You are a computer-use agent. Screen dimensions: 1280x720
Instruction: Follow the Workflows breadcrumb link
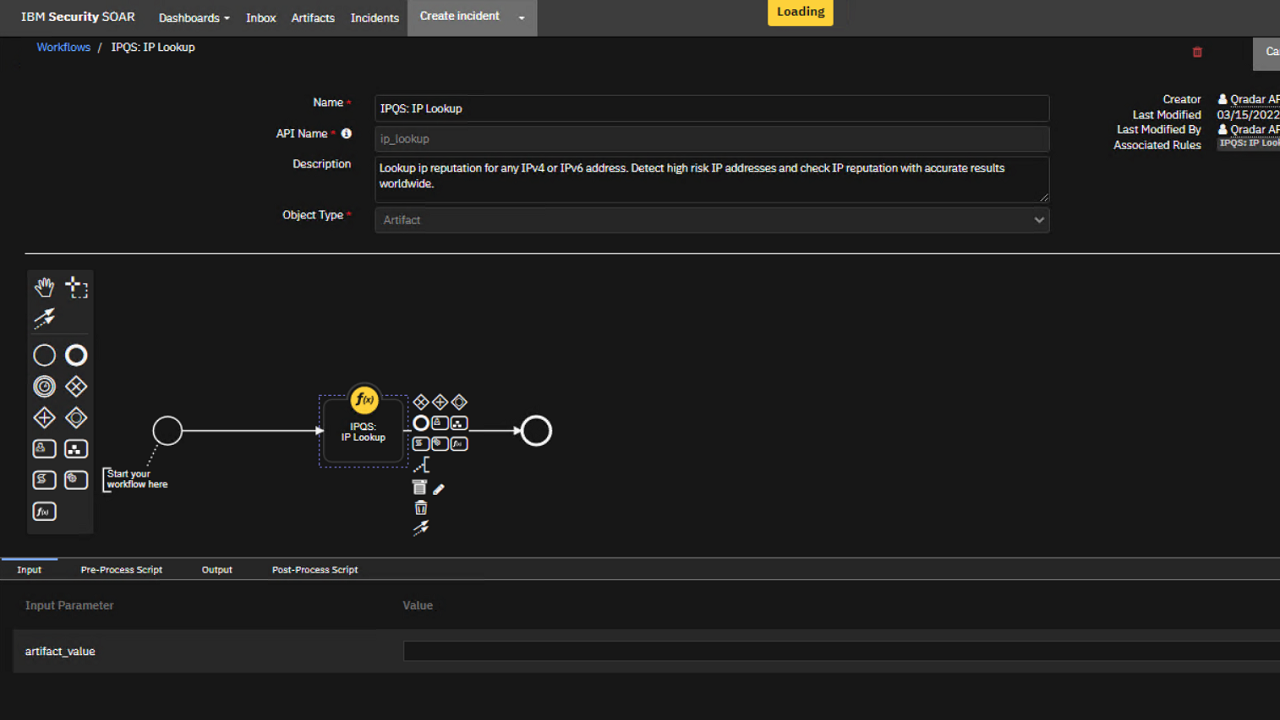[x=64, y=47]
